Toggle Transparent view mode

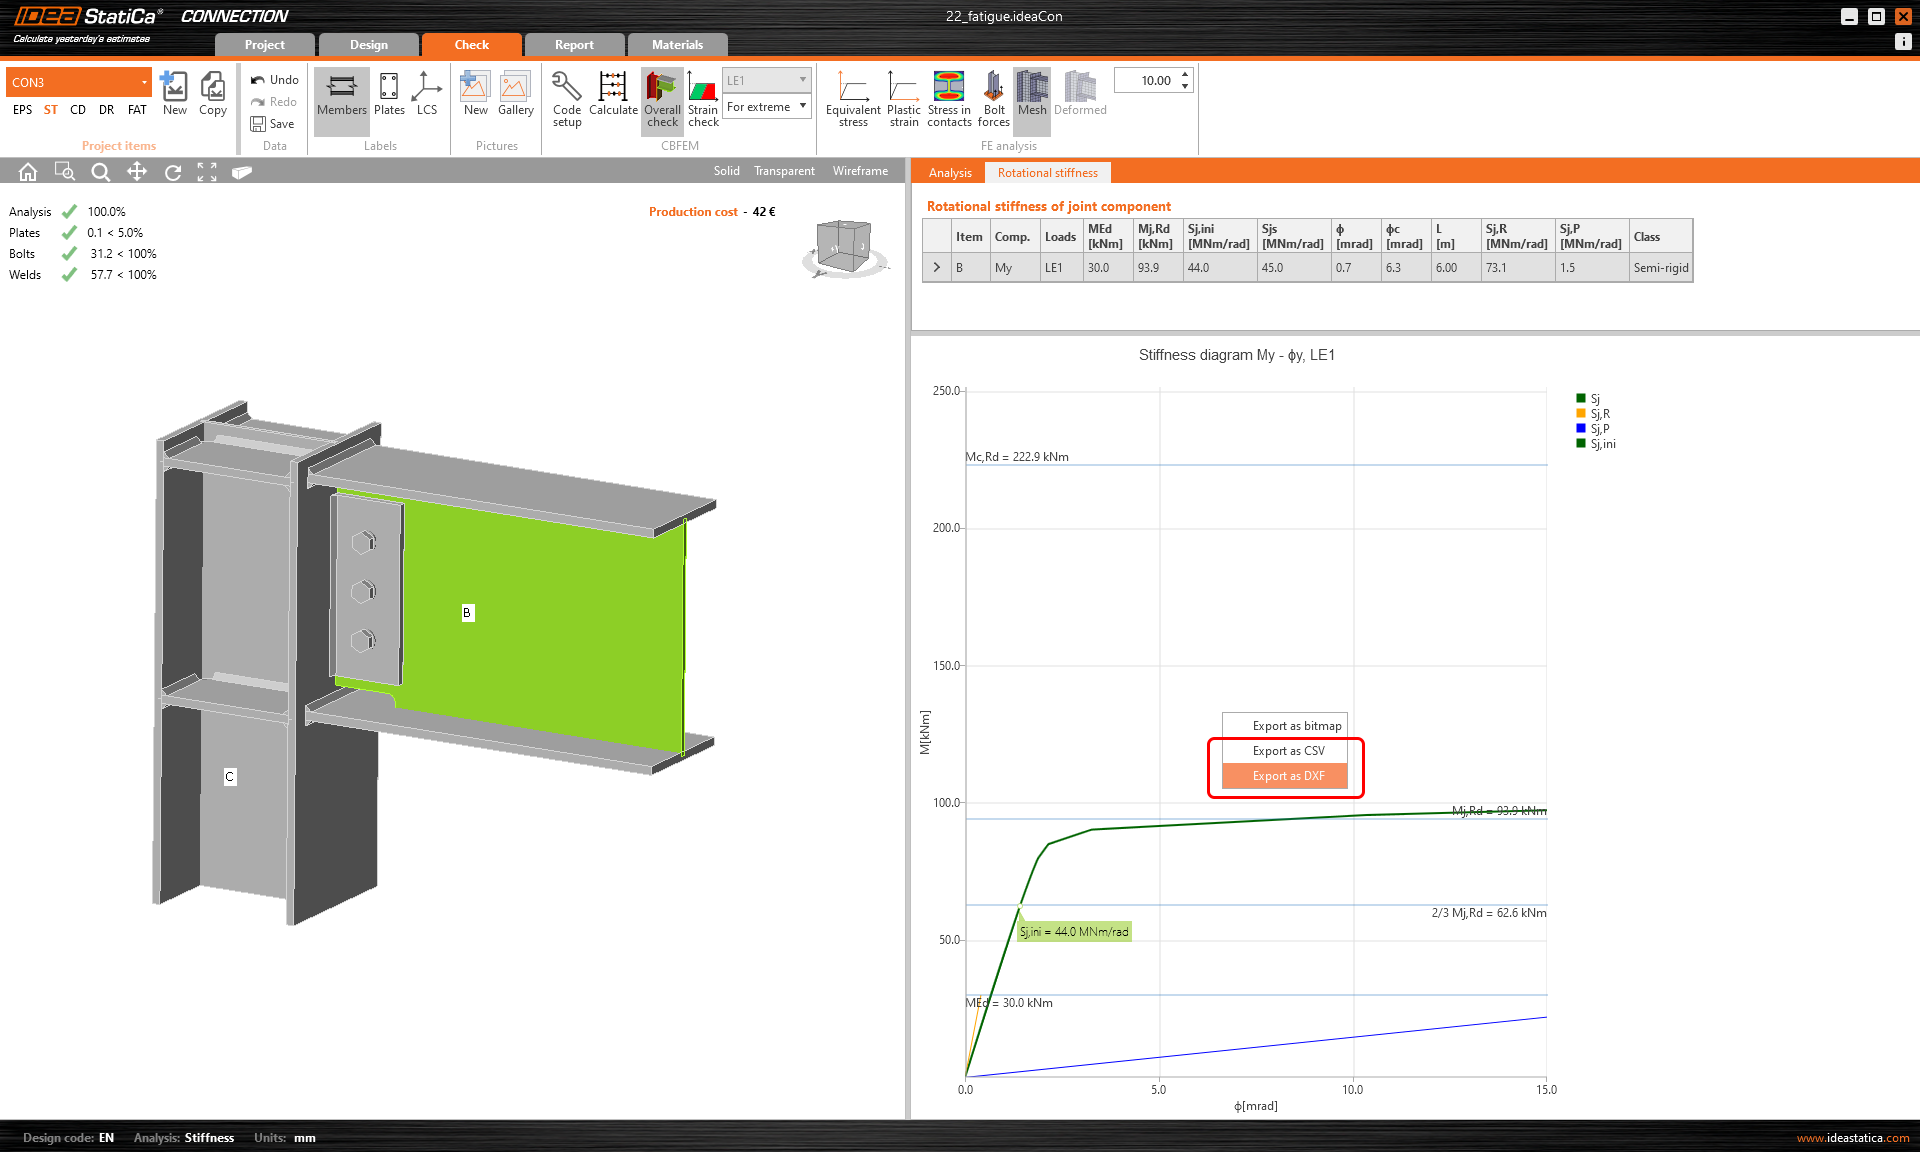(784, 171)
